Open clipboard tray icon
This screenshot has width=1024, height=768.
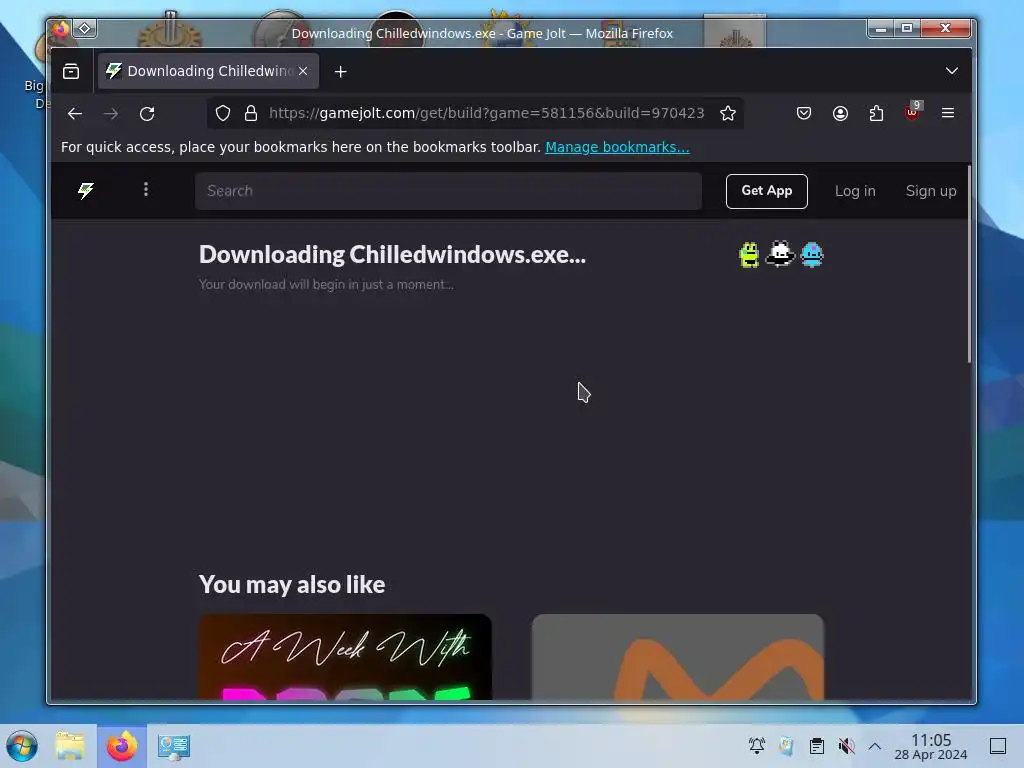click(816, 746)
